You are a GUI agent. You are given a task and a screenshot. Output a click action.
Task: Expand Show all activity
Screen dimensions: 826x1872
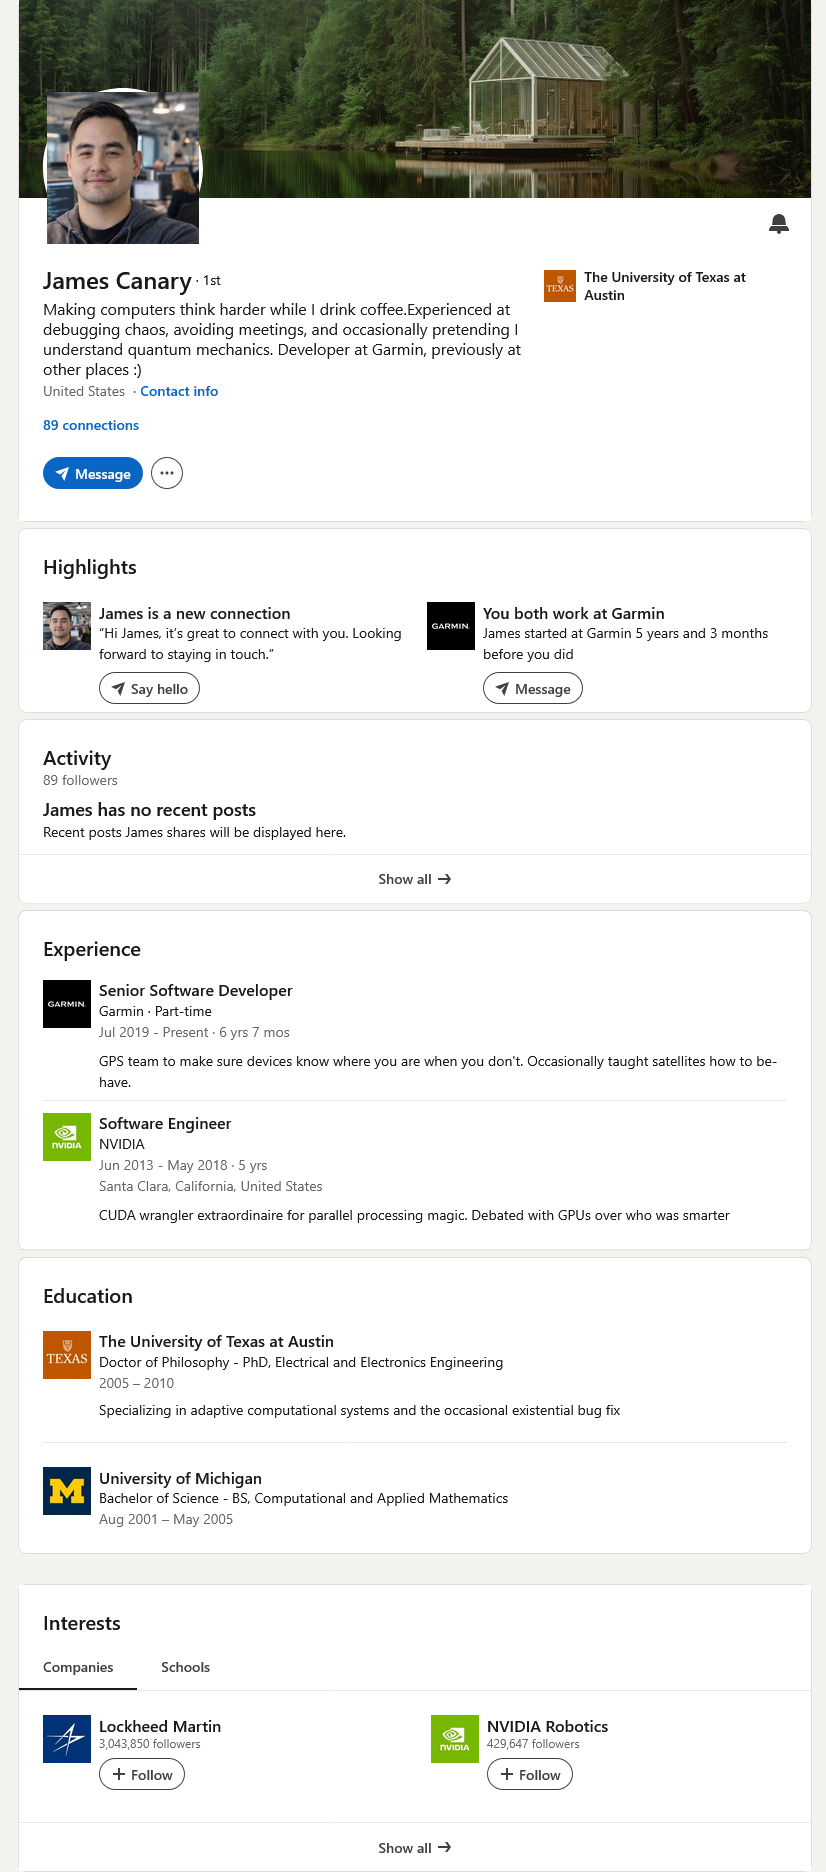(415, 879)
